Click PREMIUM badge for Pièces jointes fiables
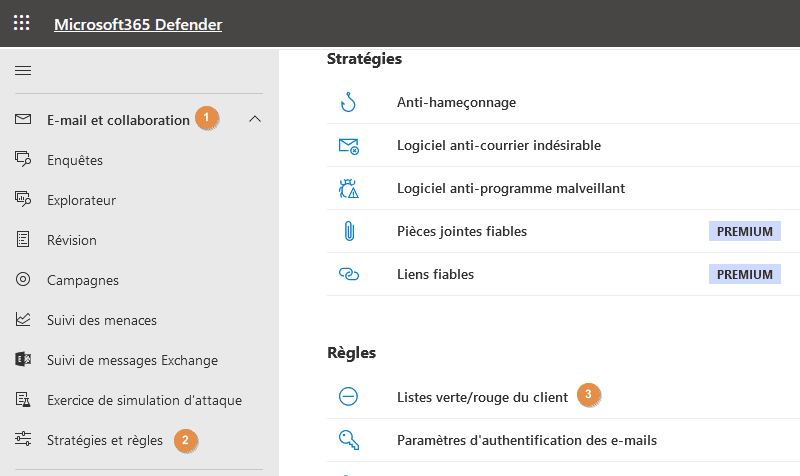800x476 pixels. pos(744,231)
